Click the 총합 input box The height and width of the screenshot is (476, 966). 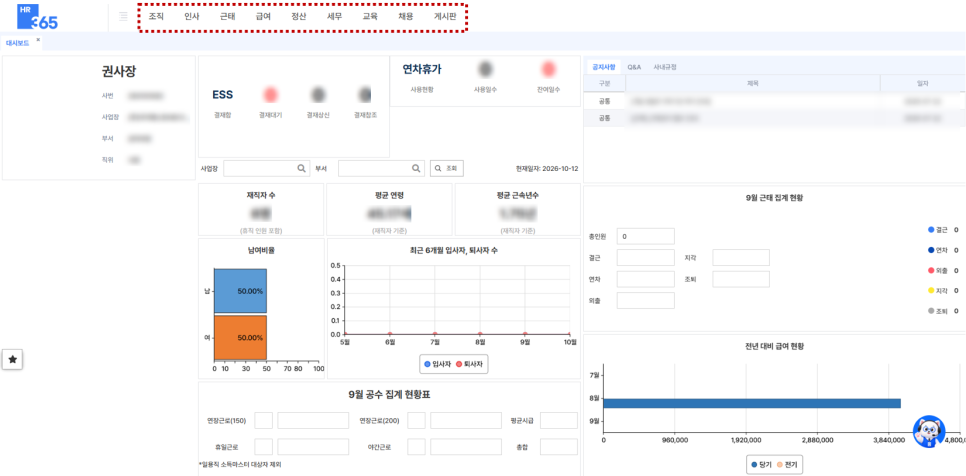pos(559,447)
